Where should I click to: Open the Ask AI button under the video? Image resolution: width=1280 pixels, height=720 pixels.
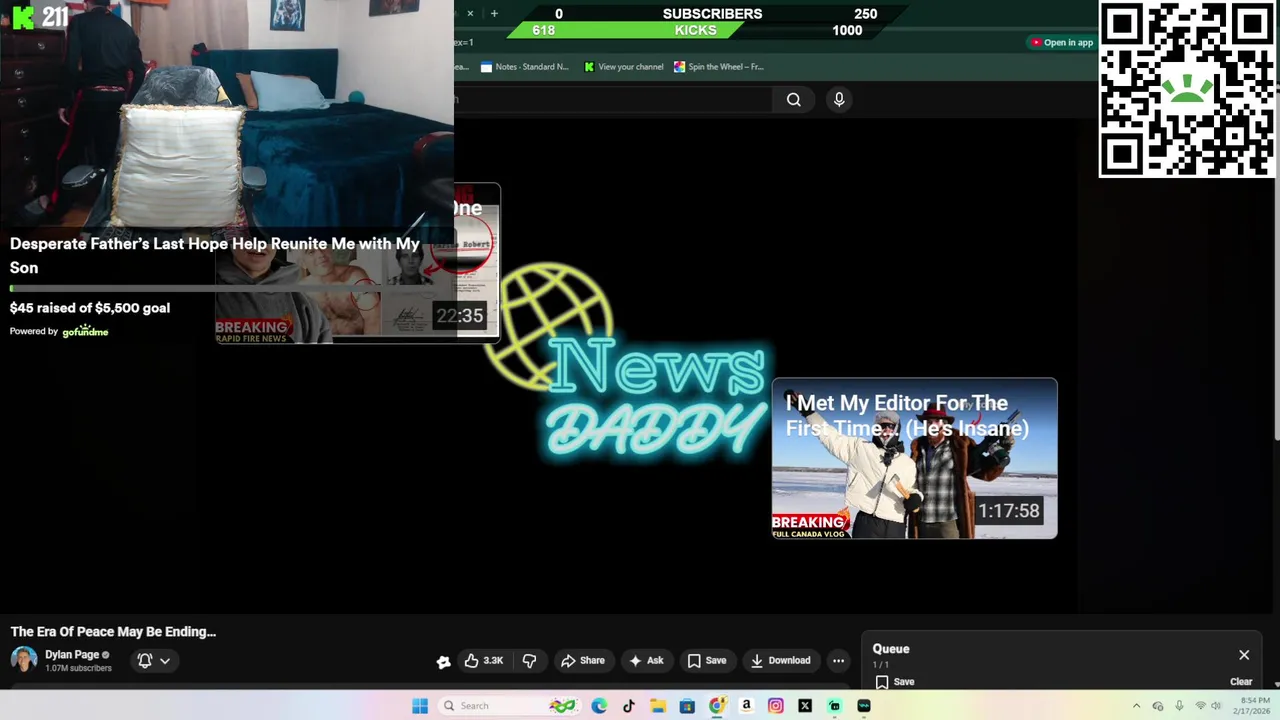point(645,660)
